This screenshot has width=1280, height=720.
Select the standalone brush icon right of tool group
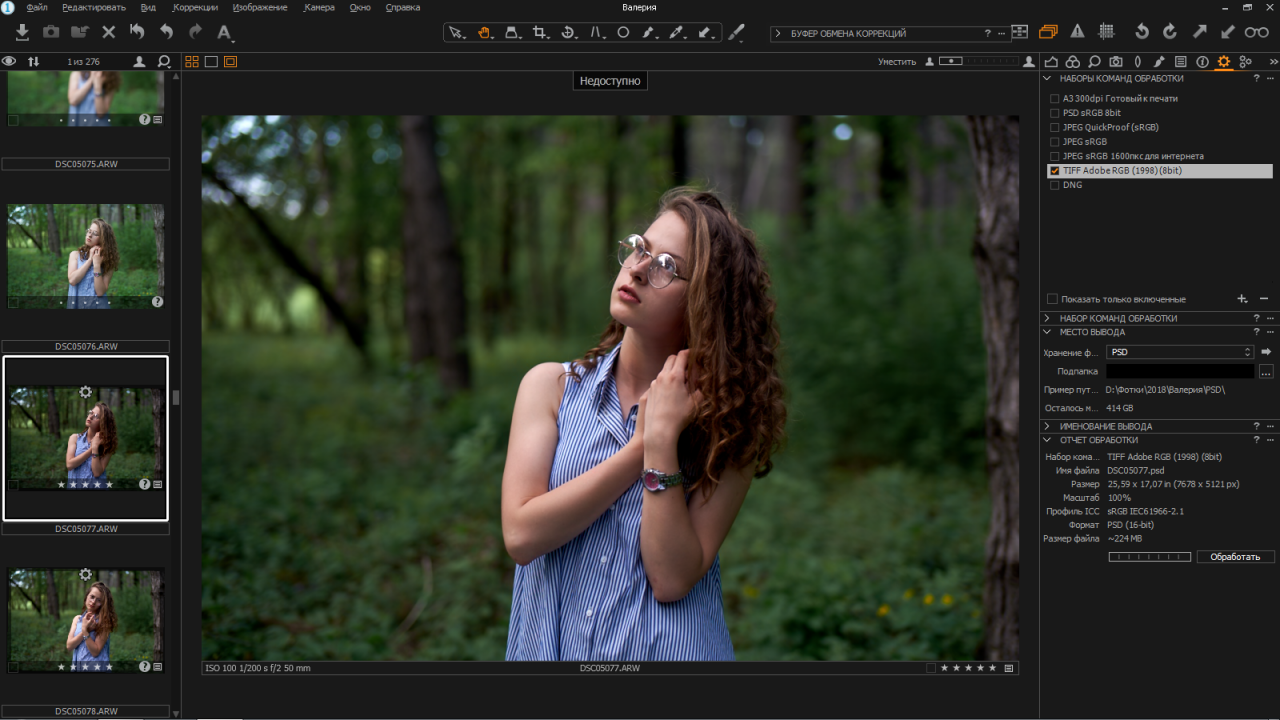(x=736, y=33)
